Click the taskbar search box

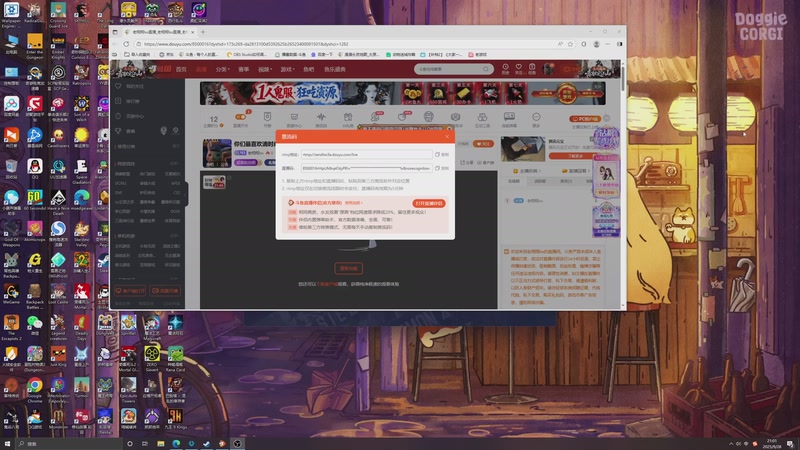tap(69, 444)
